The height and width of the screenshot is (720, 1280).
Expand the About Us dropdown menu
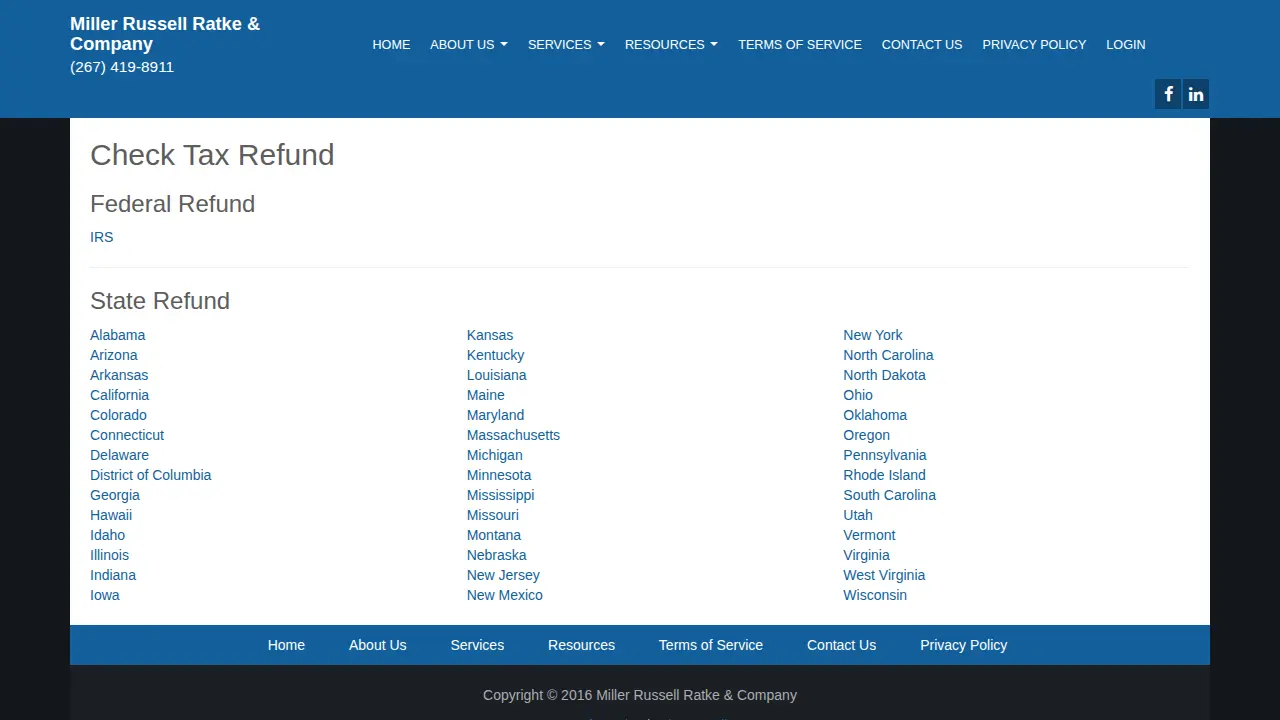[469, 44]
